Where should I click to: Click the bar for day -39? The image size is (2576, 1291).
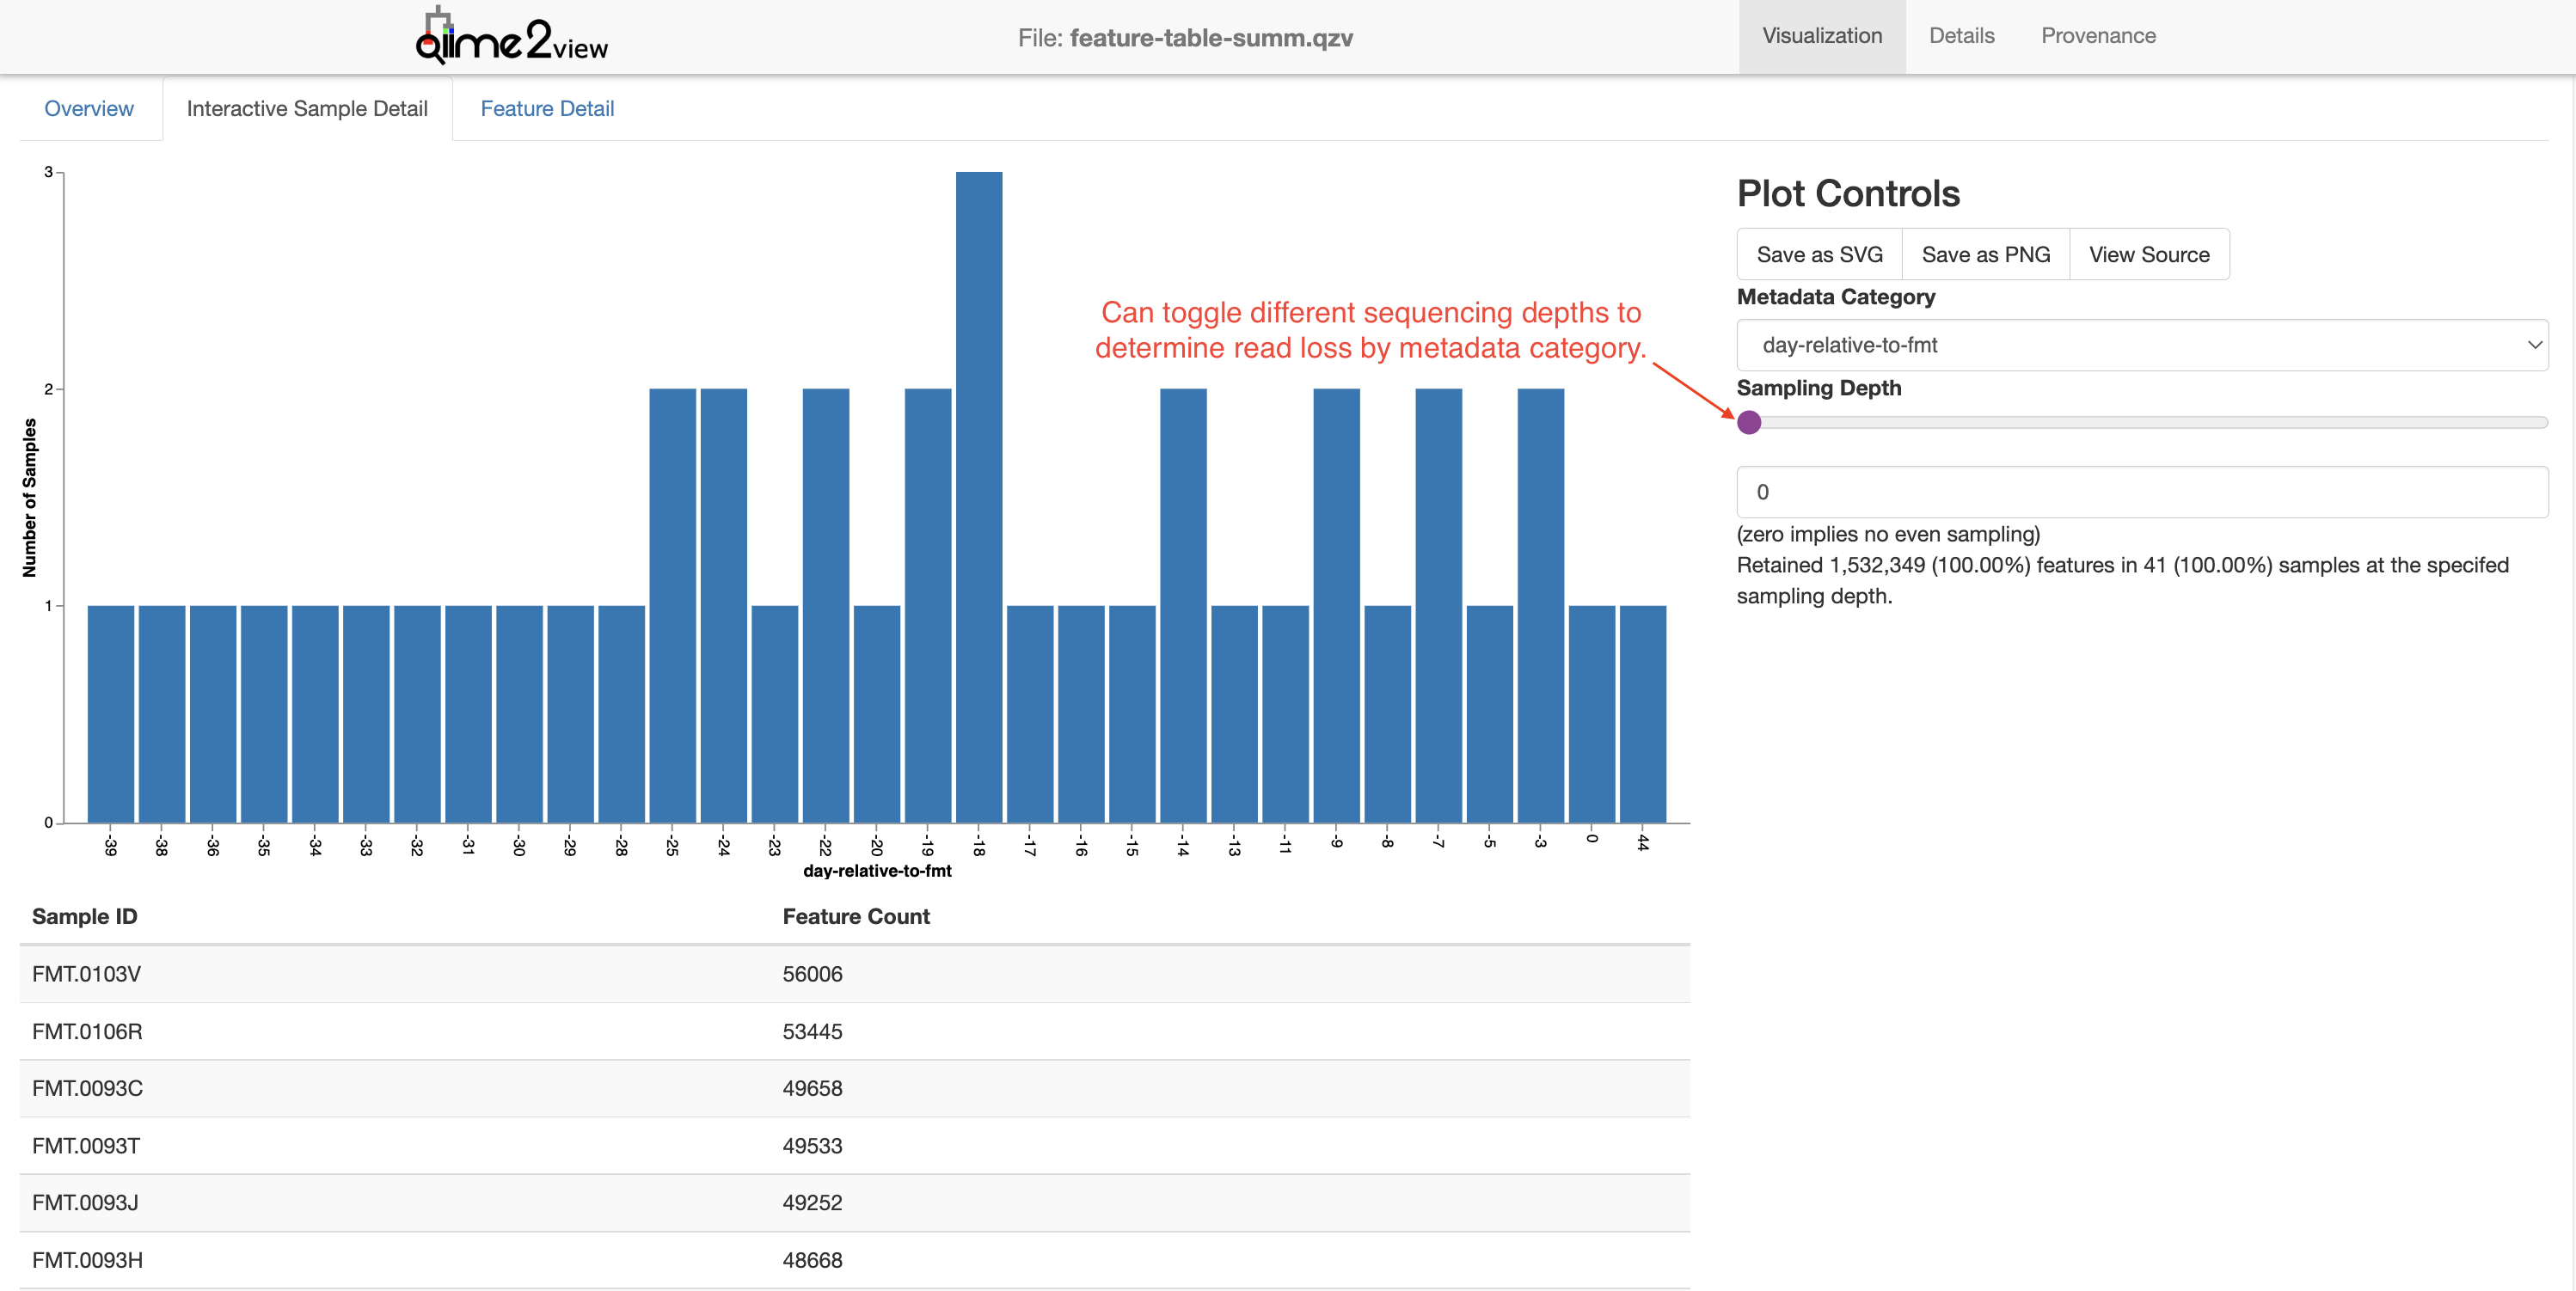pyautogui.click(x=110, y=714)
